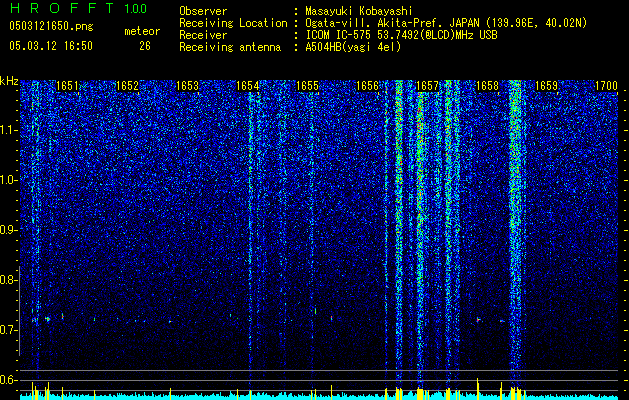The width and height of the screenshot is (629, 400).
Task: Click the meteor count value 26
Action: tap(145, 46)
